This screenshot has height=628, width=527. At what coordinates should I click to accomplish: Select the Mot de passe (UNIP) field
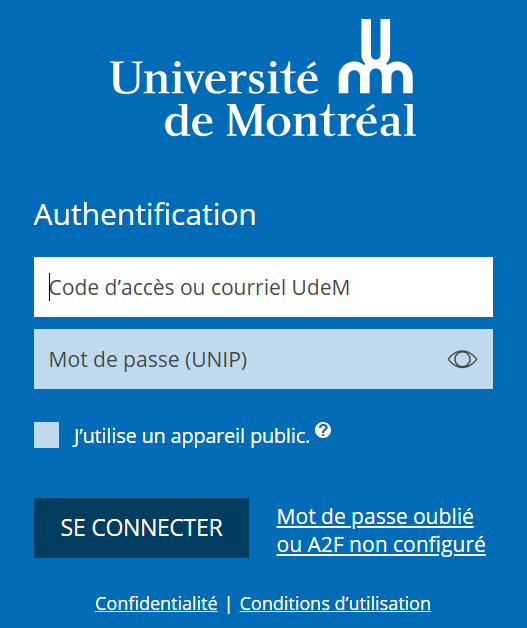(x=263, y=359)
